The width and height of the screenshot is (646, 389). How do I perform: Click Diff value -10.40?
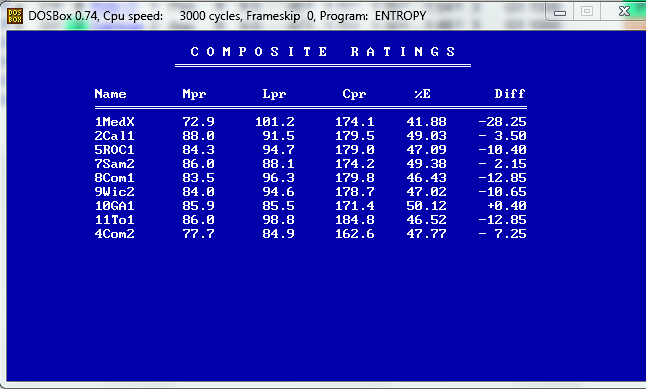[x=502, y=150]
